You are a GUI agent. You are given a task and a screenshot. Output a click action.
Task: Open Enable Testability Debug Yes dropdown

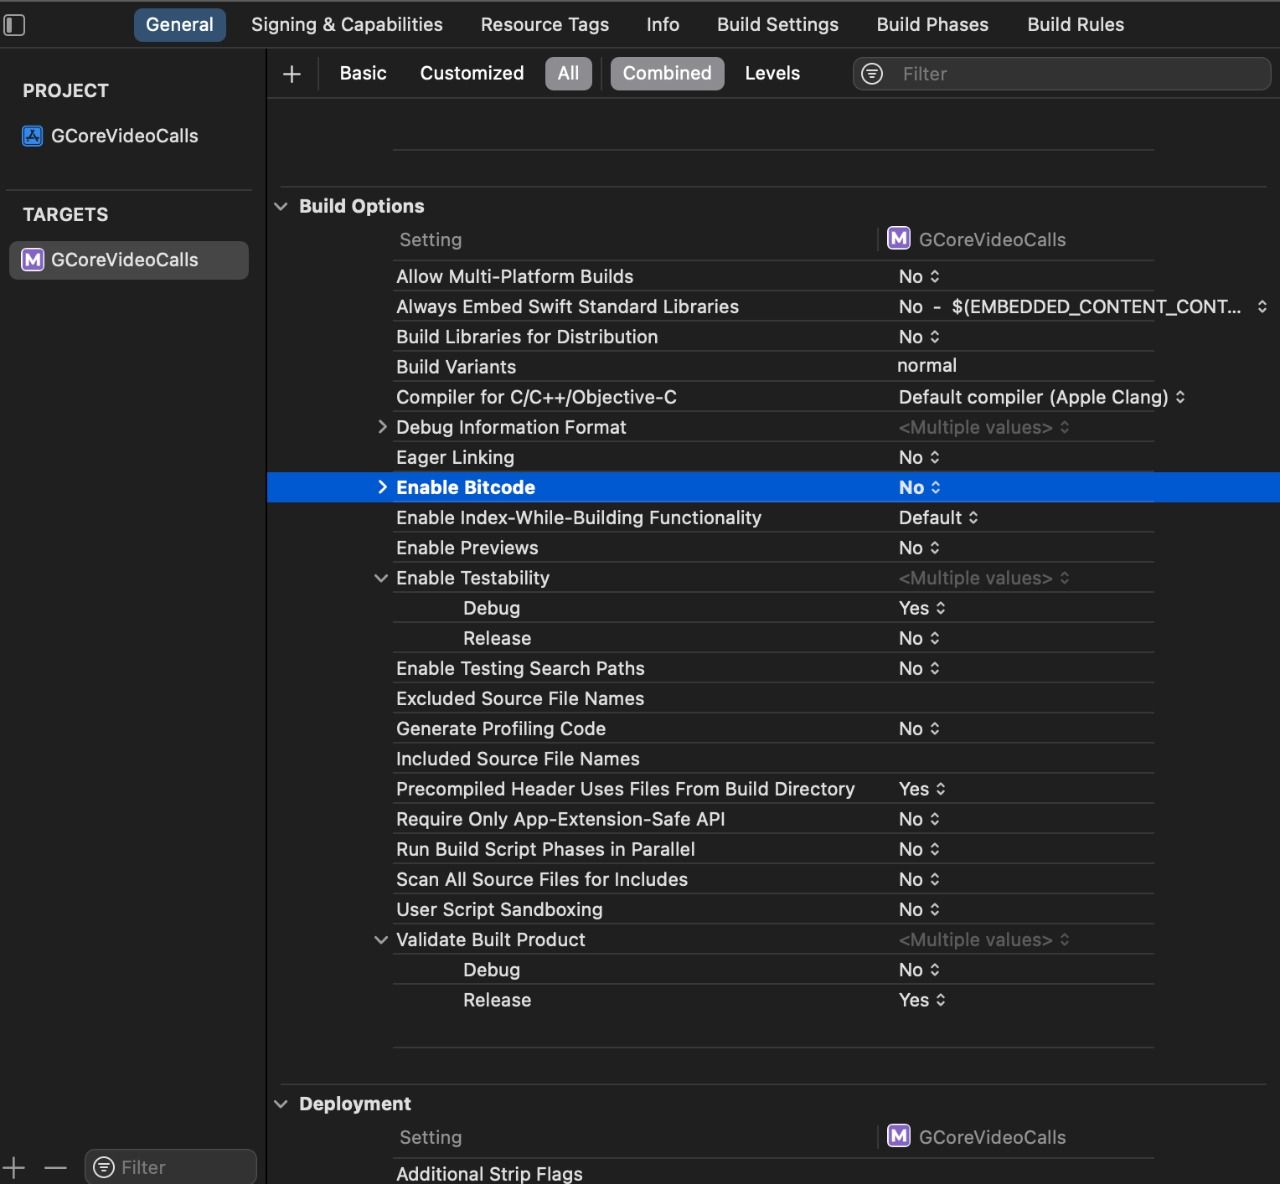(x=922, y=608)
